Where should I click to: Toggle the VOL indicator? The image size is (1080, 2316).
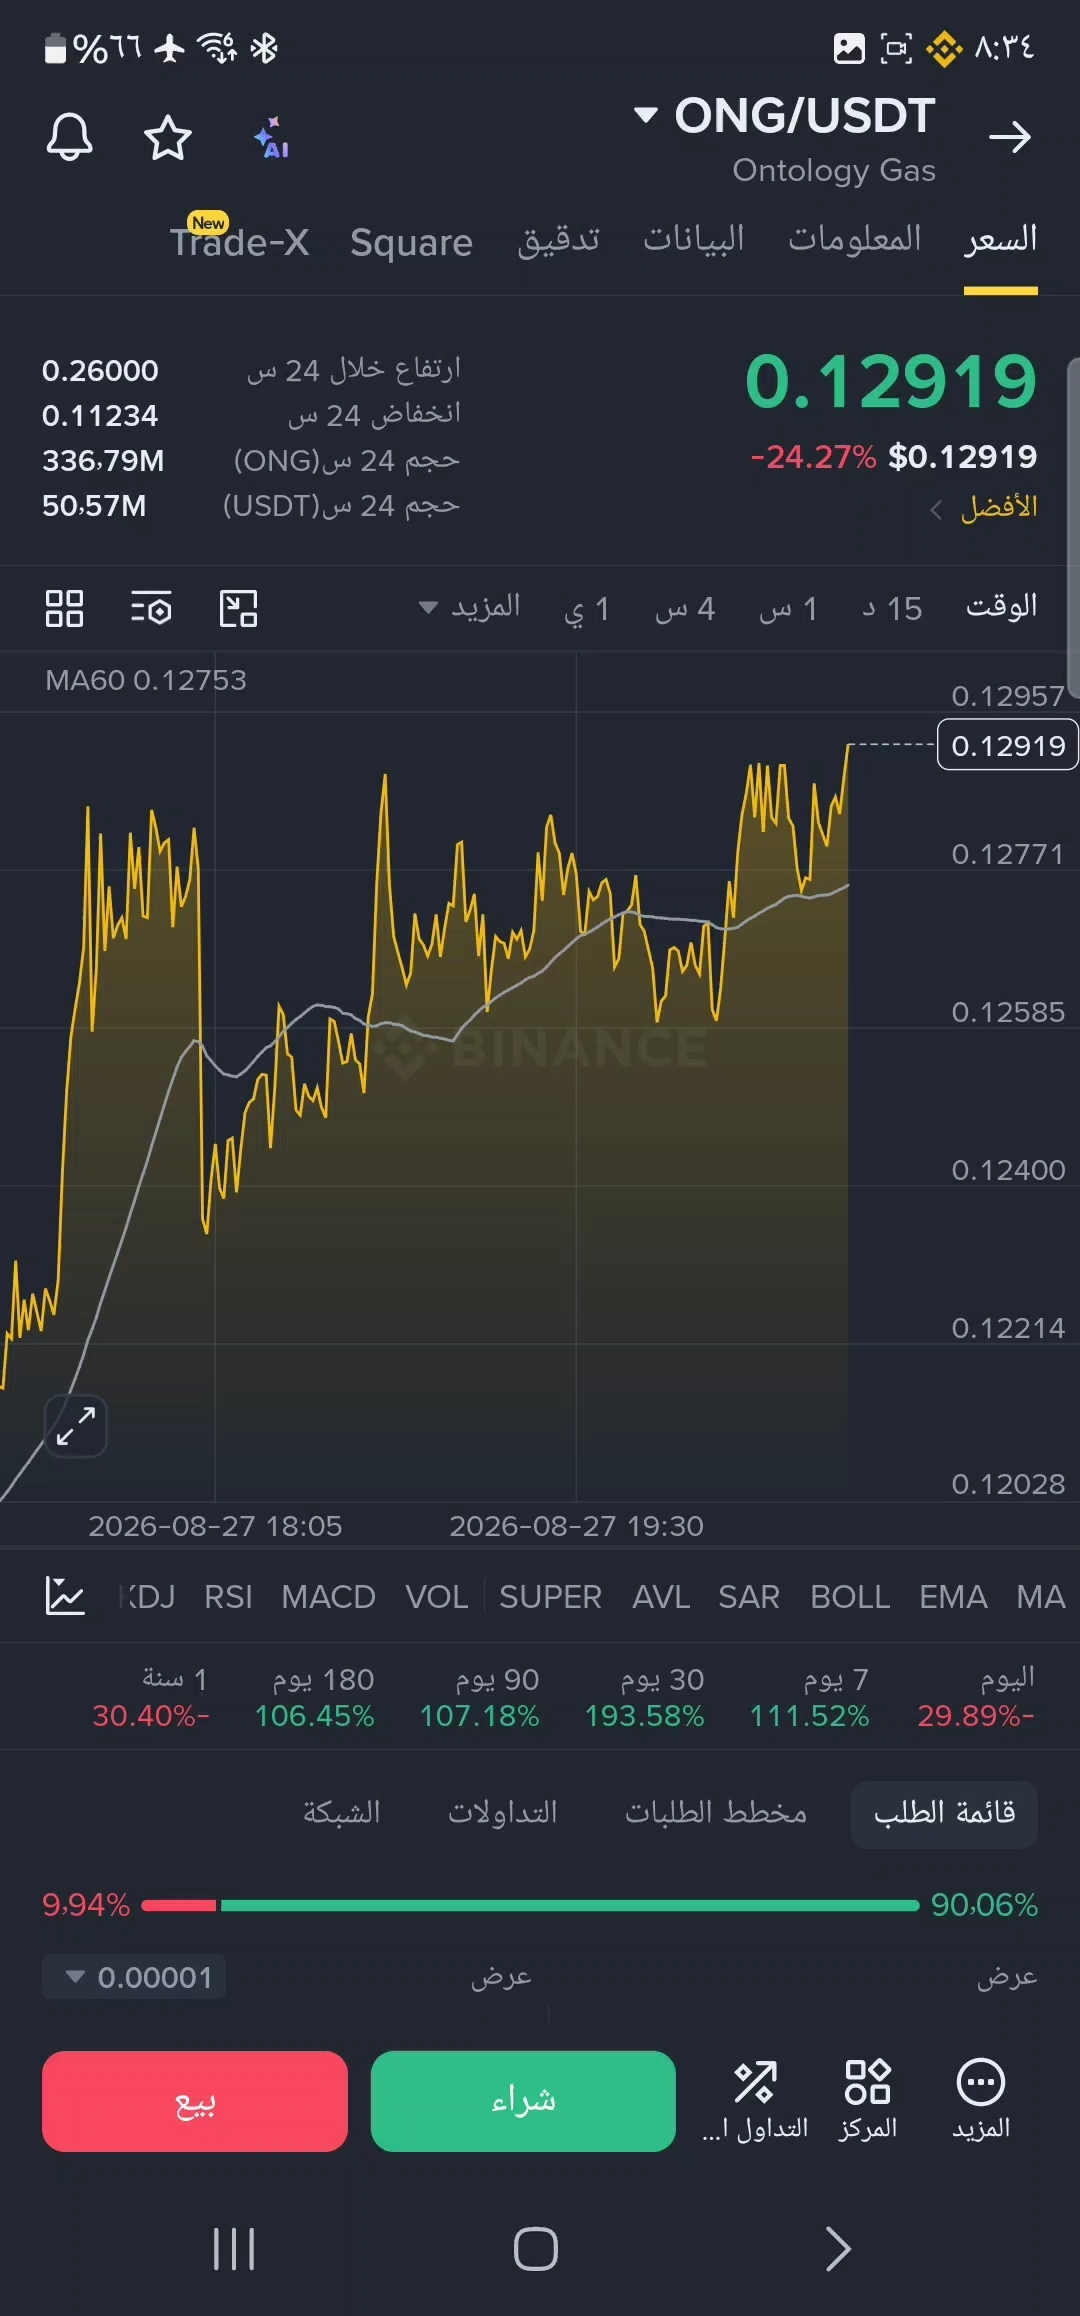[436, 1597]
